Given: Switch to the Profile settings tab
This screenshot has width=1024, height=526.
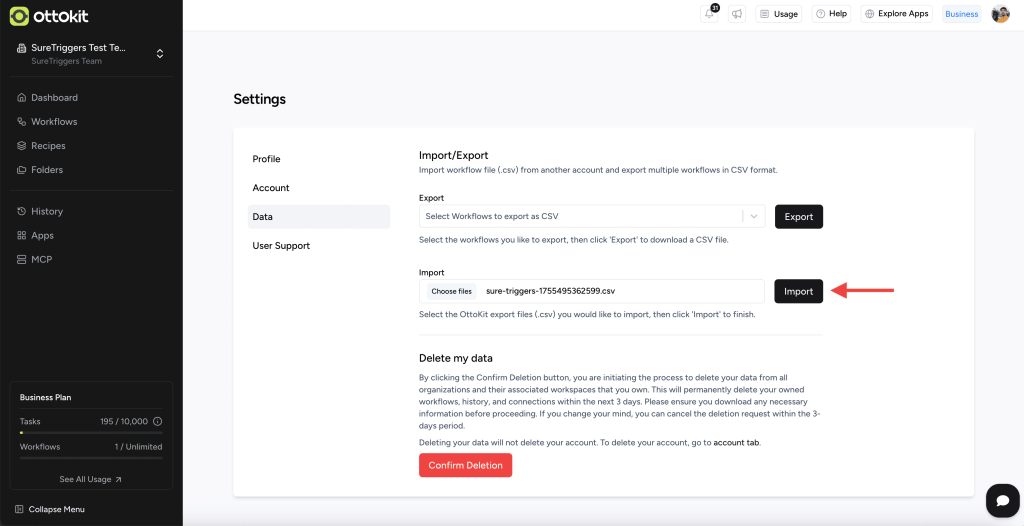Looking at the screenshot, I should tap(266, 159).
